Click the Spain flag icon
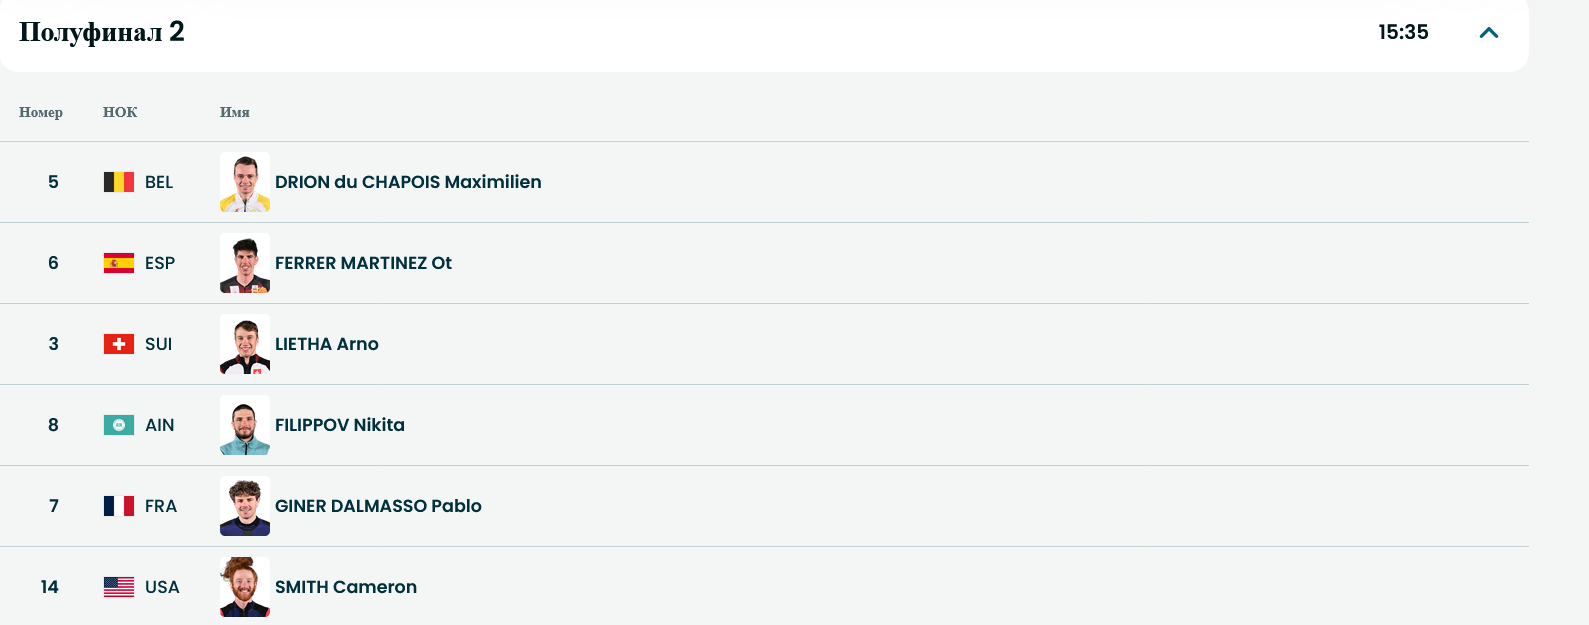 119,263
